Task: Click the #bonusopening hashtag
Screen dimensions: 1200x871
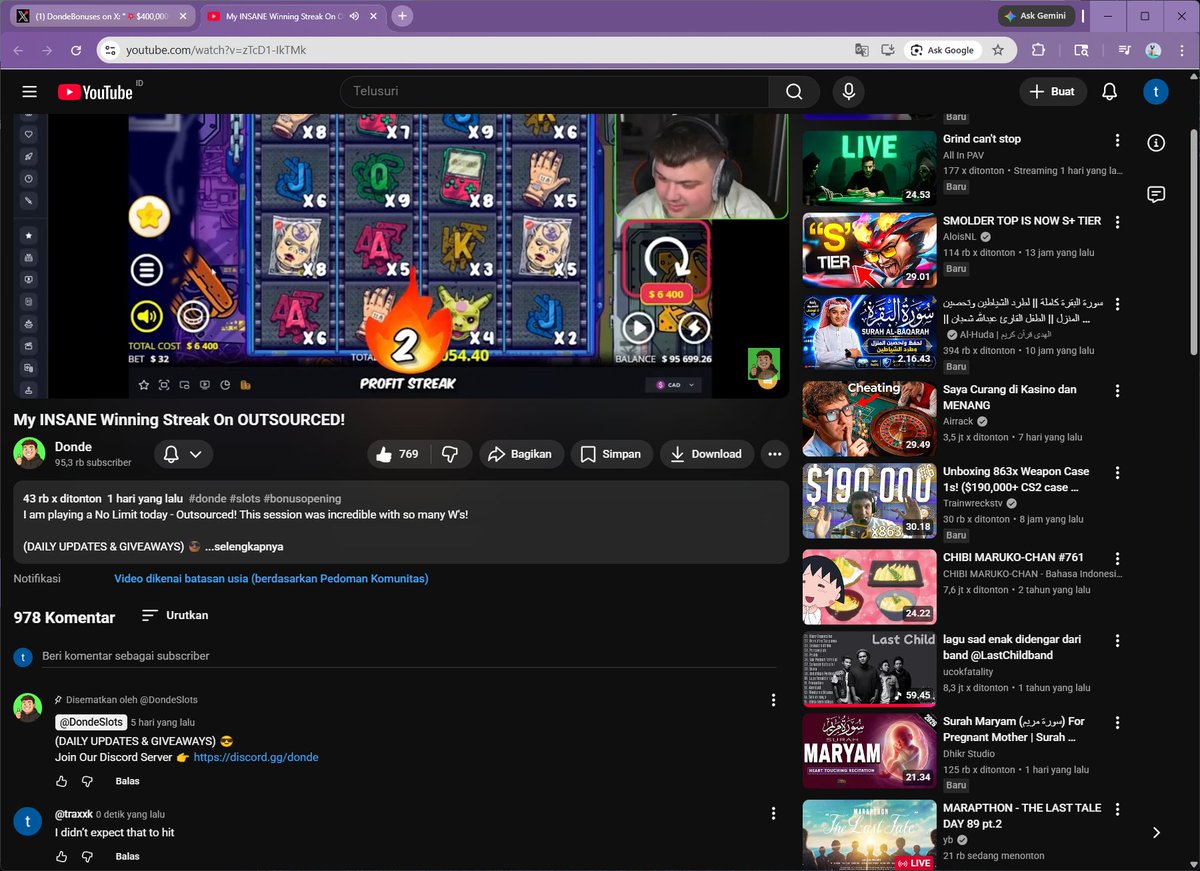Action: click(302, 498)
